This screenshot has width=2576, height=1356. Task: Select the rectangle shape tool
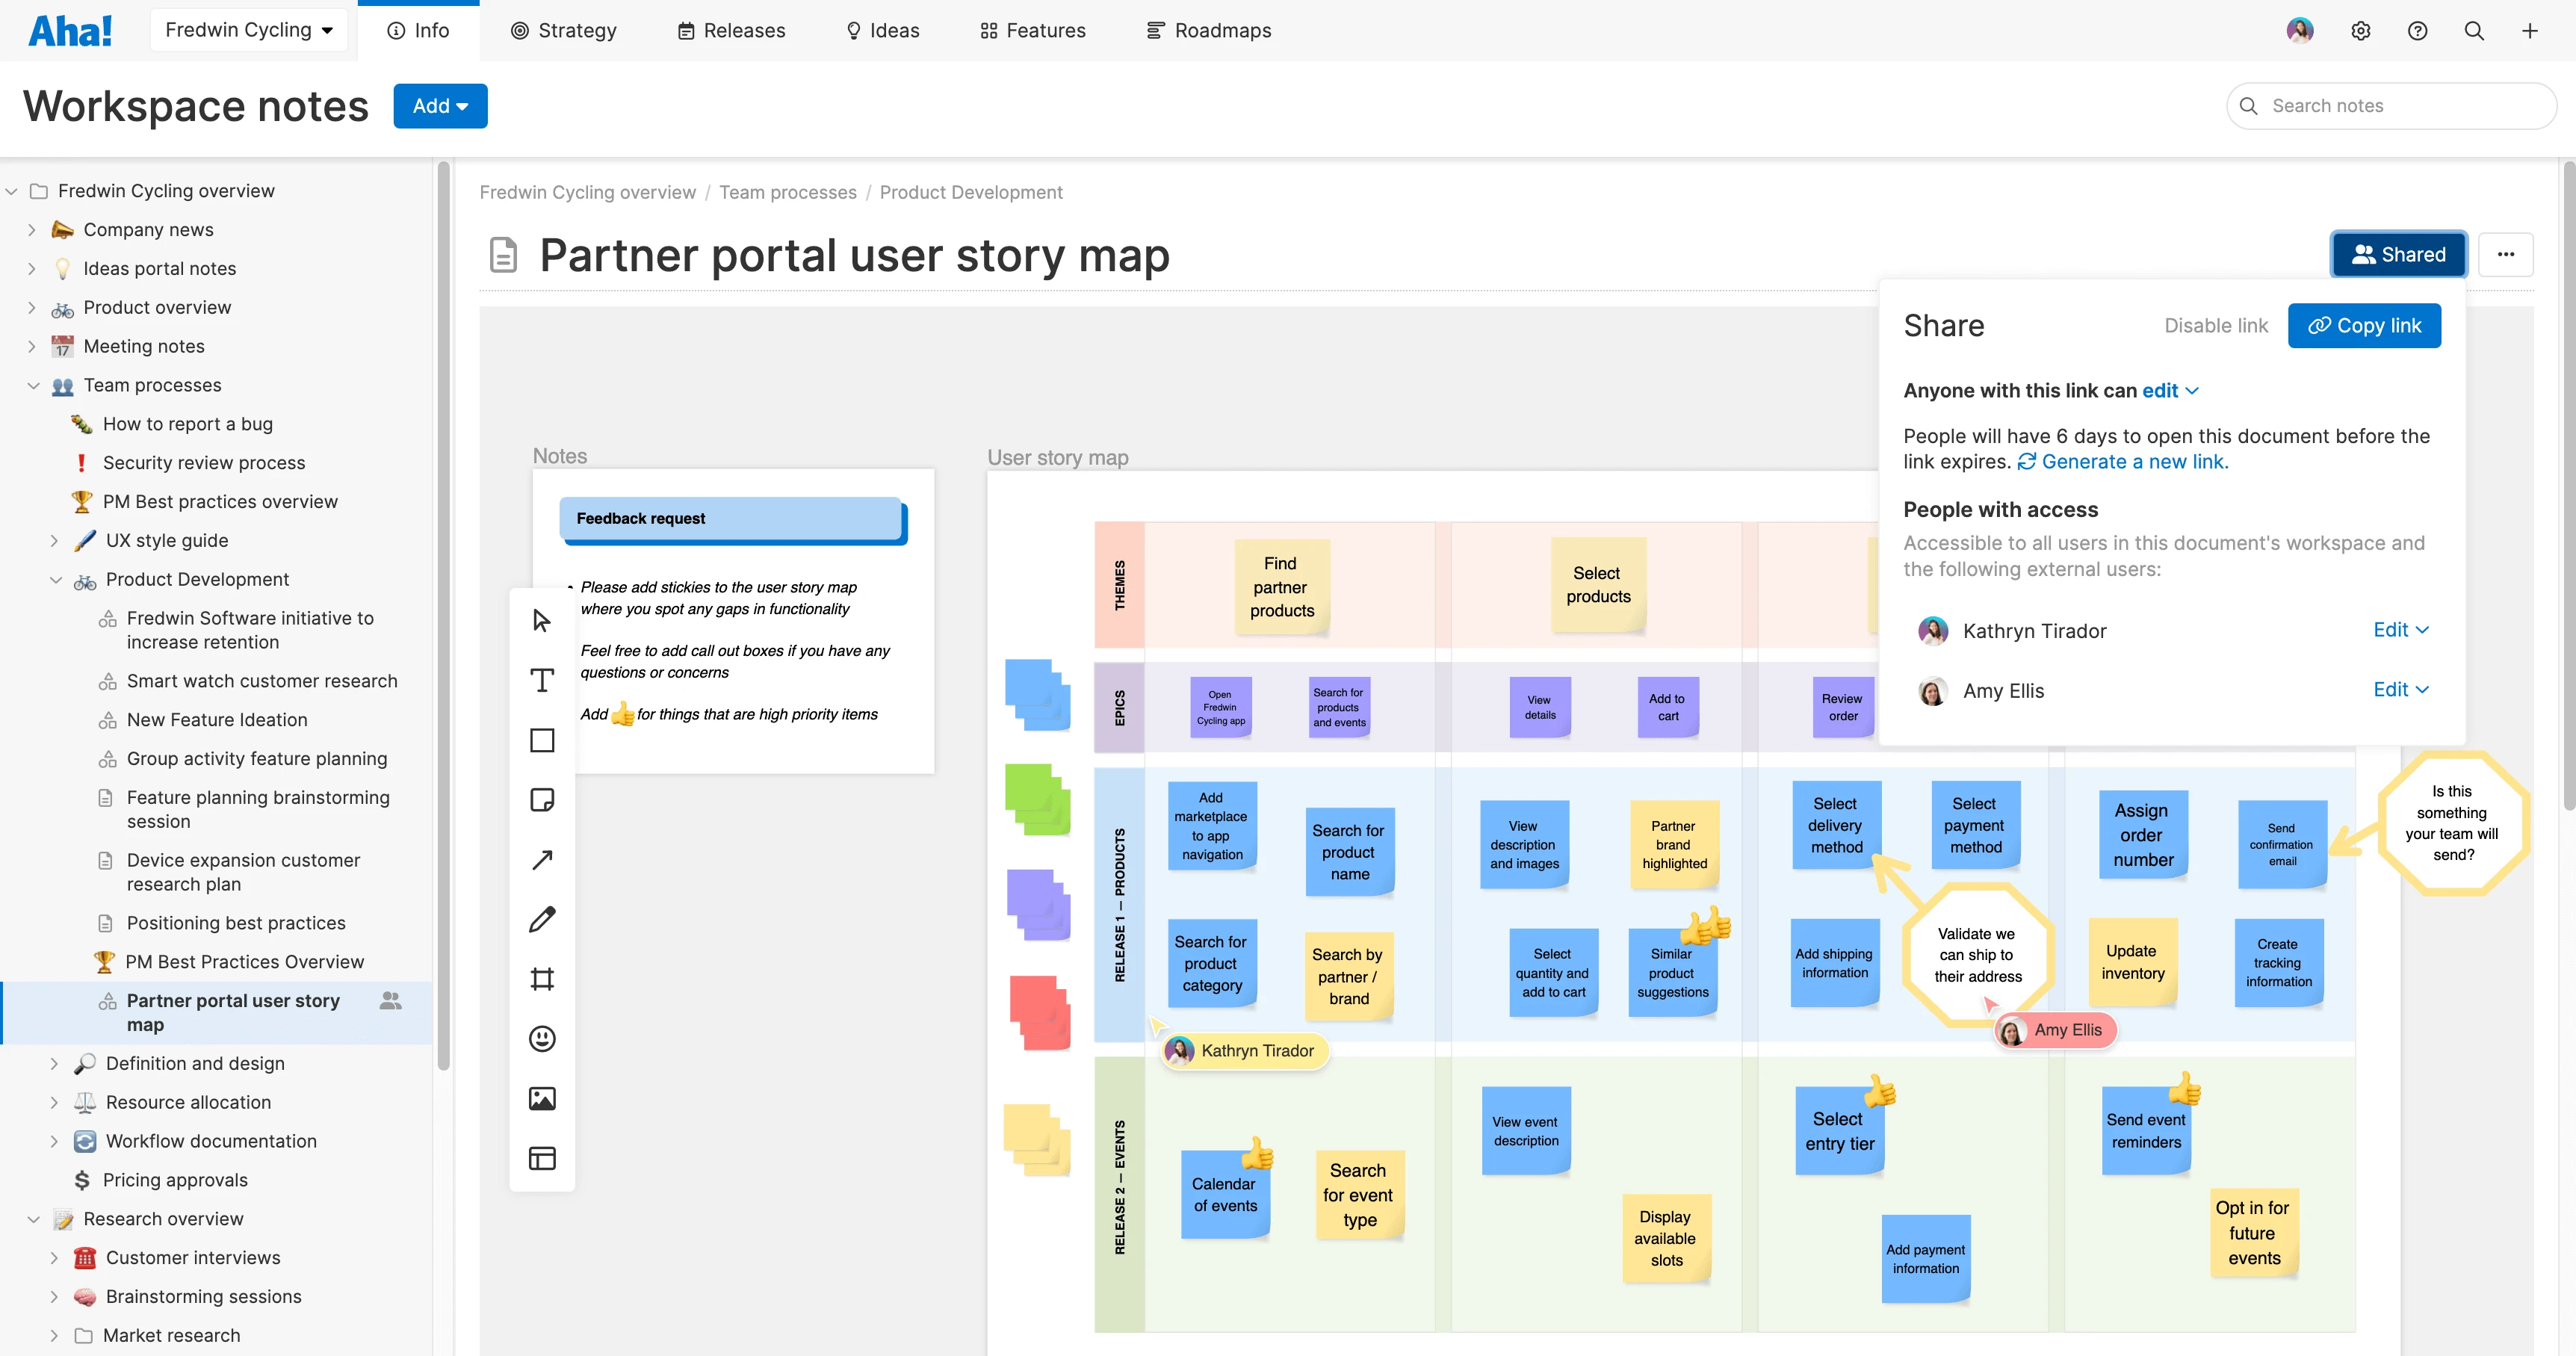(541, 740)
